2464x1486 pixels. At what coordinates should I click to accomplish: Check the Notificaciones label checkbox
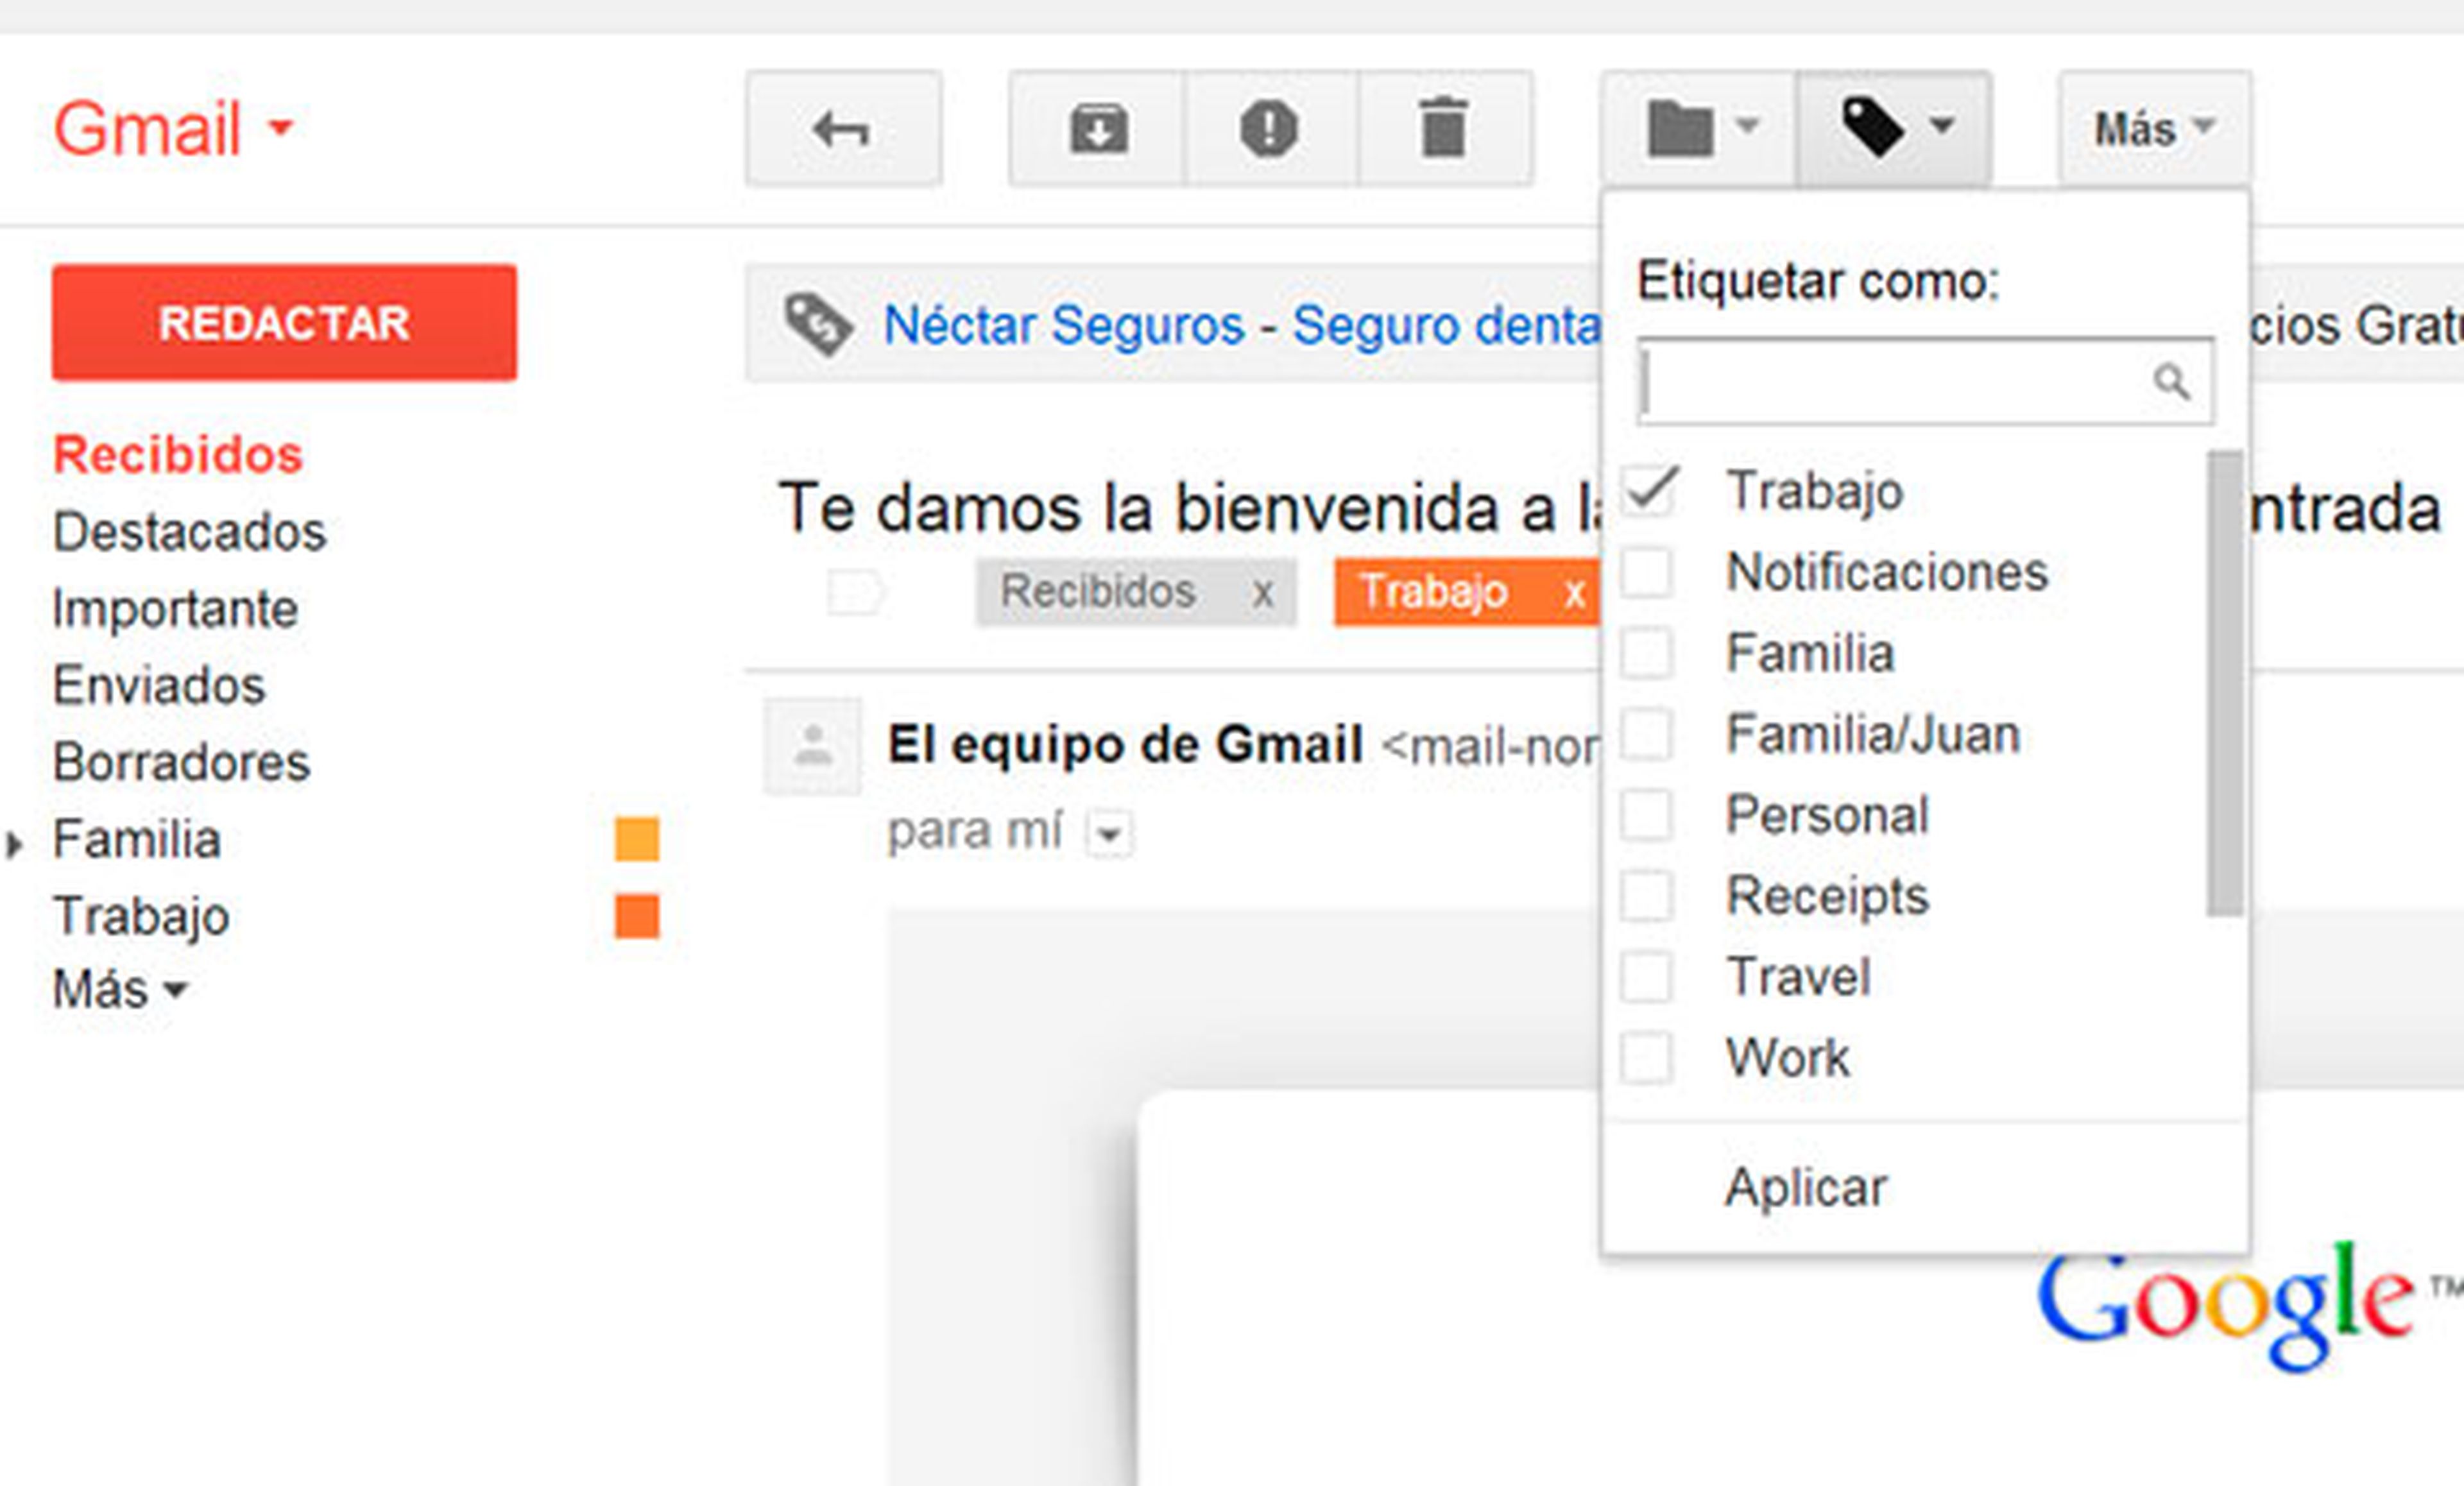[x=1647, y=572]
